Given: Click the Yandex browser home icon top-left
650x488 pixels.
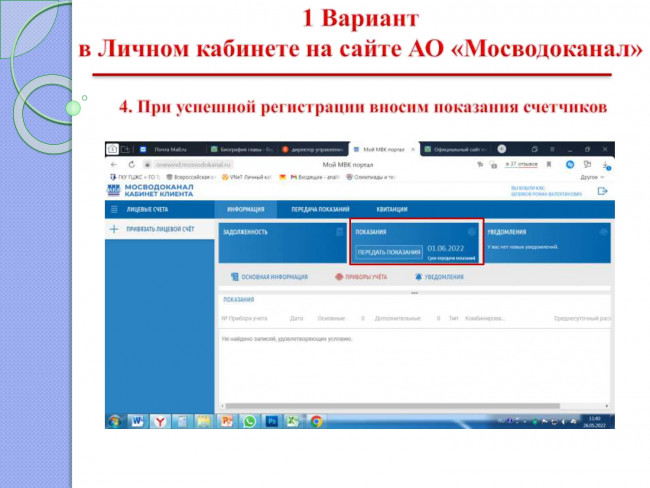Looking at the screenshot, I should [112, 149].
